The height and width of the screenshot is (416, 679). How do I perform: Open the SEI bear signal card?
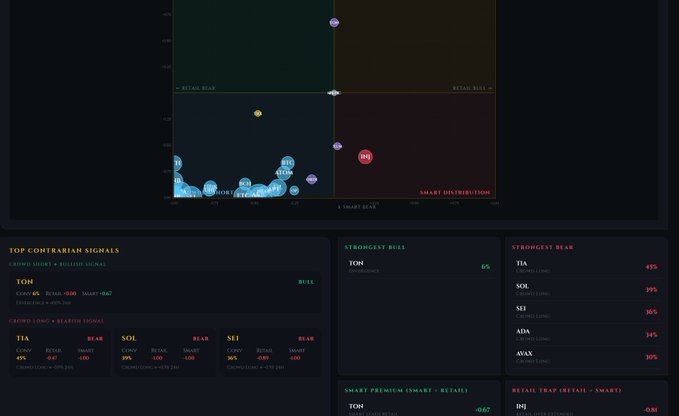coord(271,352)
